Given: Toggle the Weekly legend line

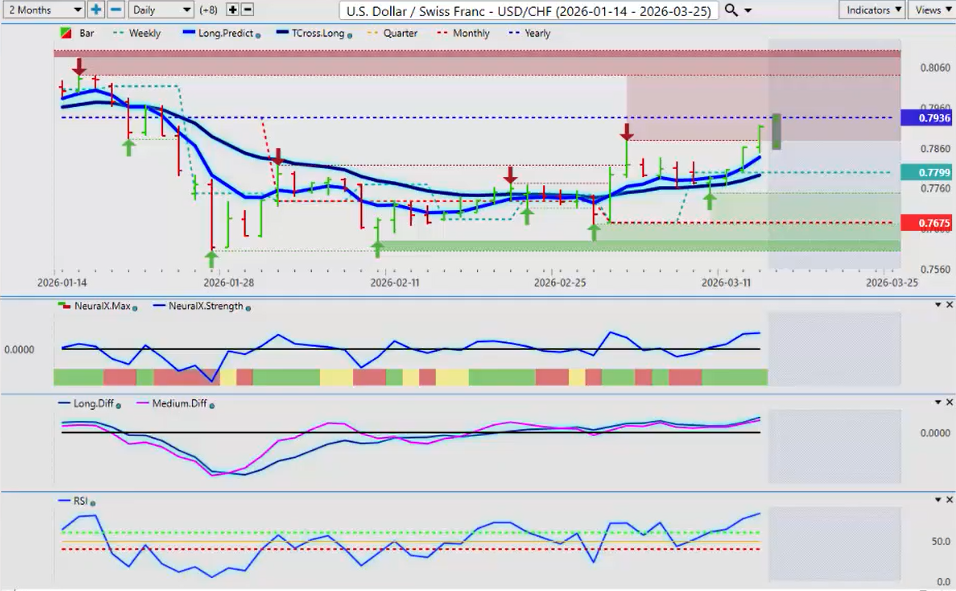Looking at the screenshot, I should pos(139,33).
